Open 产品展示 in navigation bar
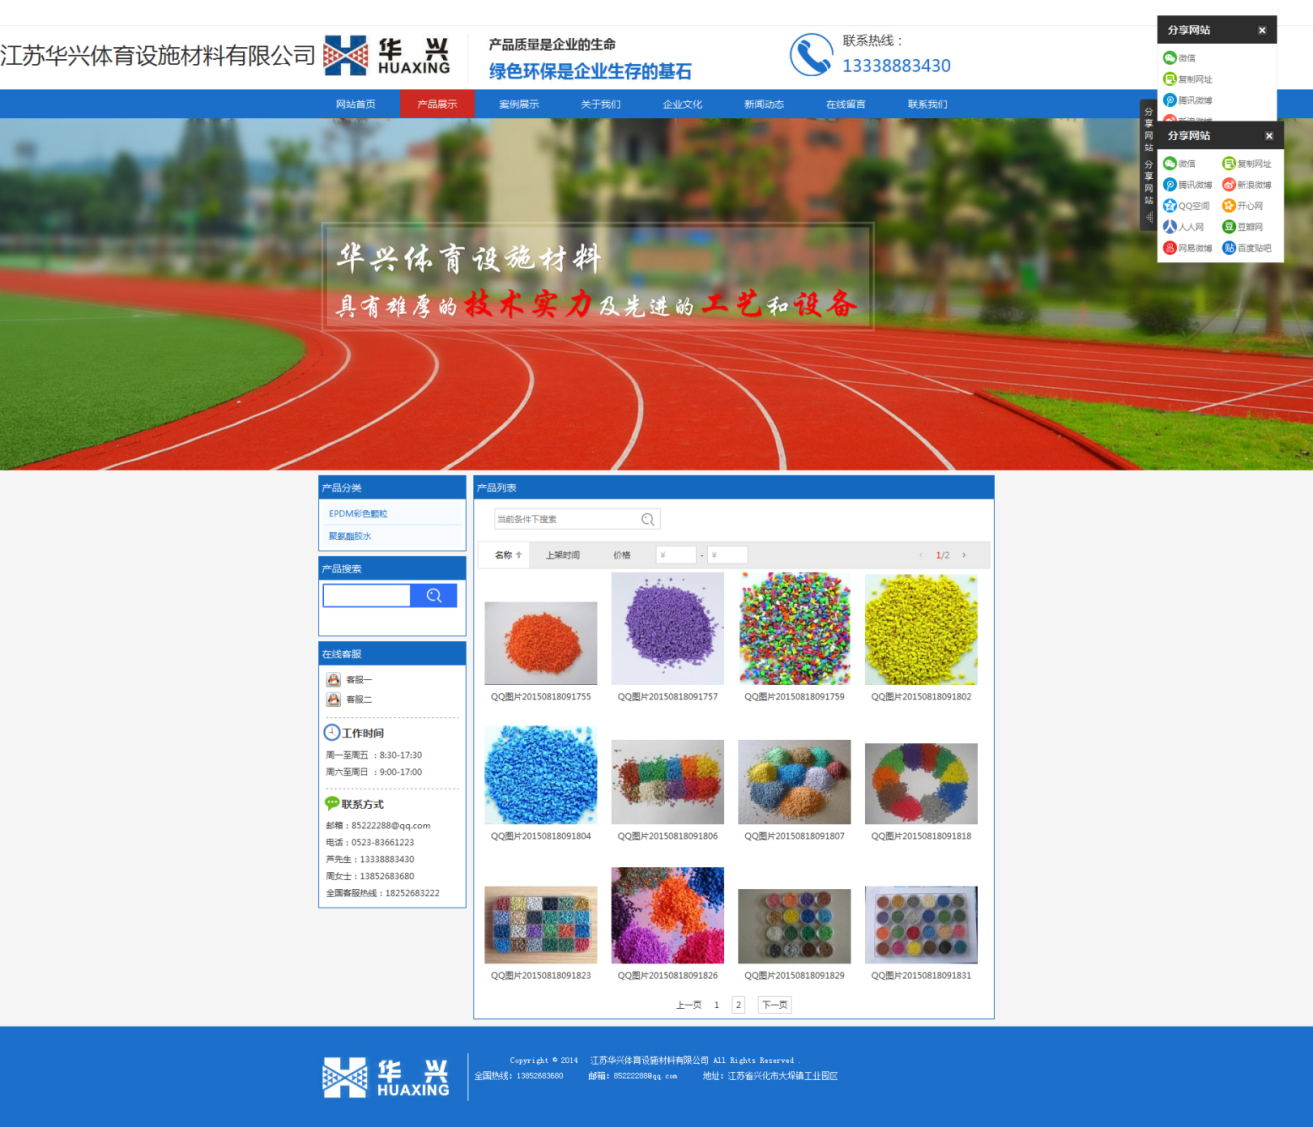 click(x=437, y=104)
